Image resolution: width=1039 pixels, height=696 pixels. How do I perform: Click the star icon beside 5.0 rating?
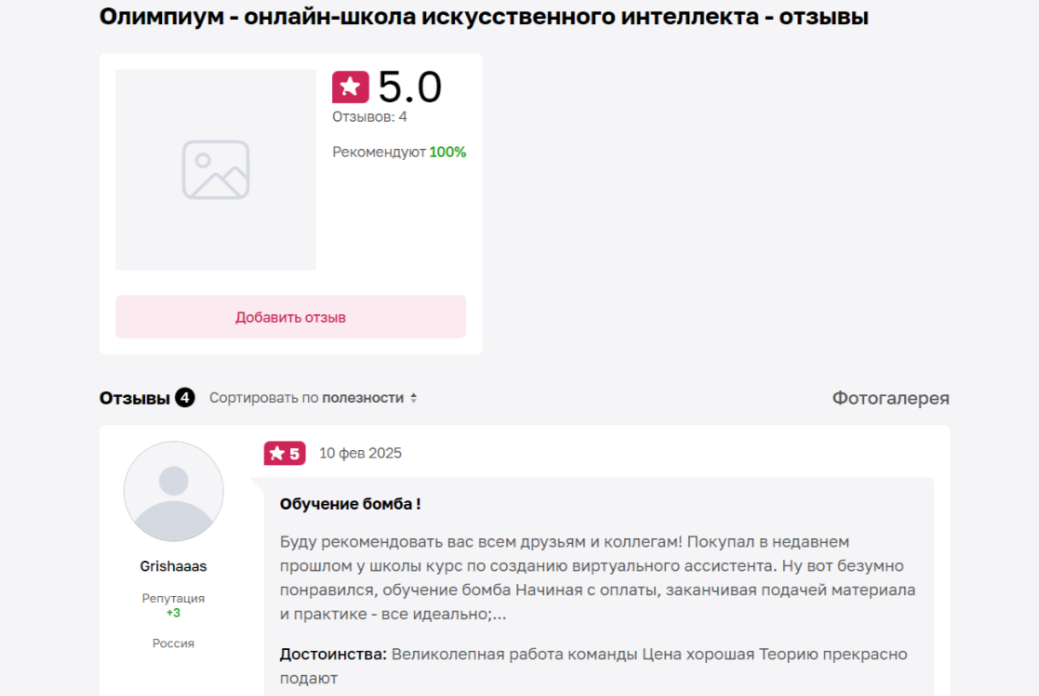tap(350, 87)
